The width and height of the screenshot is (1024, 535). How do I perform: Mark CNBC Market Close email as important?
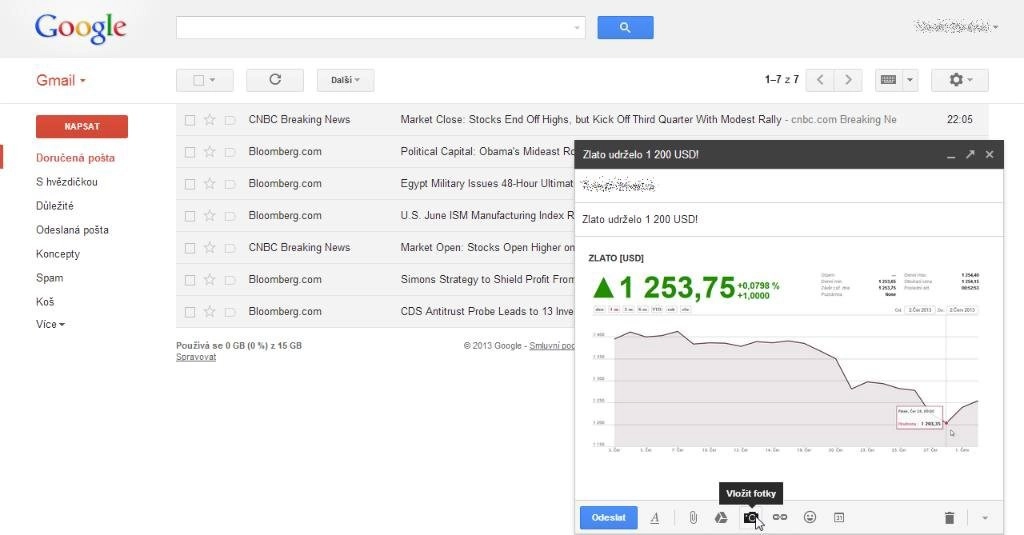230,120
